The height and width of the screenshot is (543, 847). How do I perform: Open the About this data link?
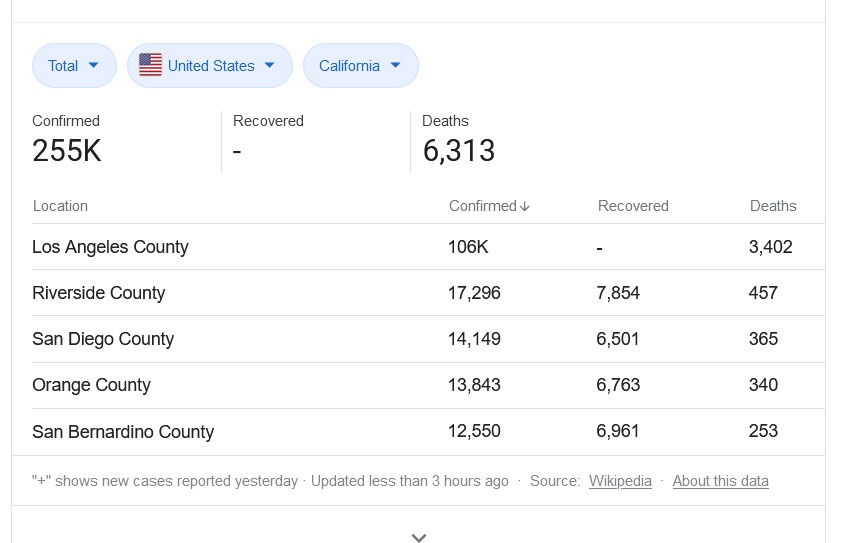click(720, 481)
